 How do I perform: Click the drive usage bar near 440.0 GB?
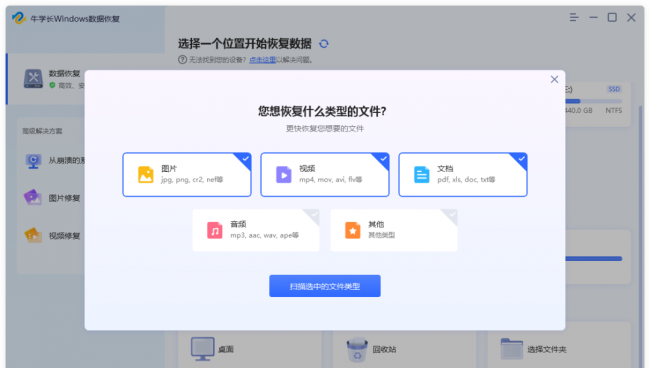(x=594, y=101)
